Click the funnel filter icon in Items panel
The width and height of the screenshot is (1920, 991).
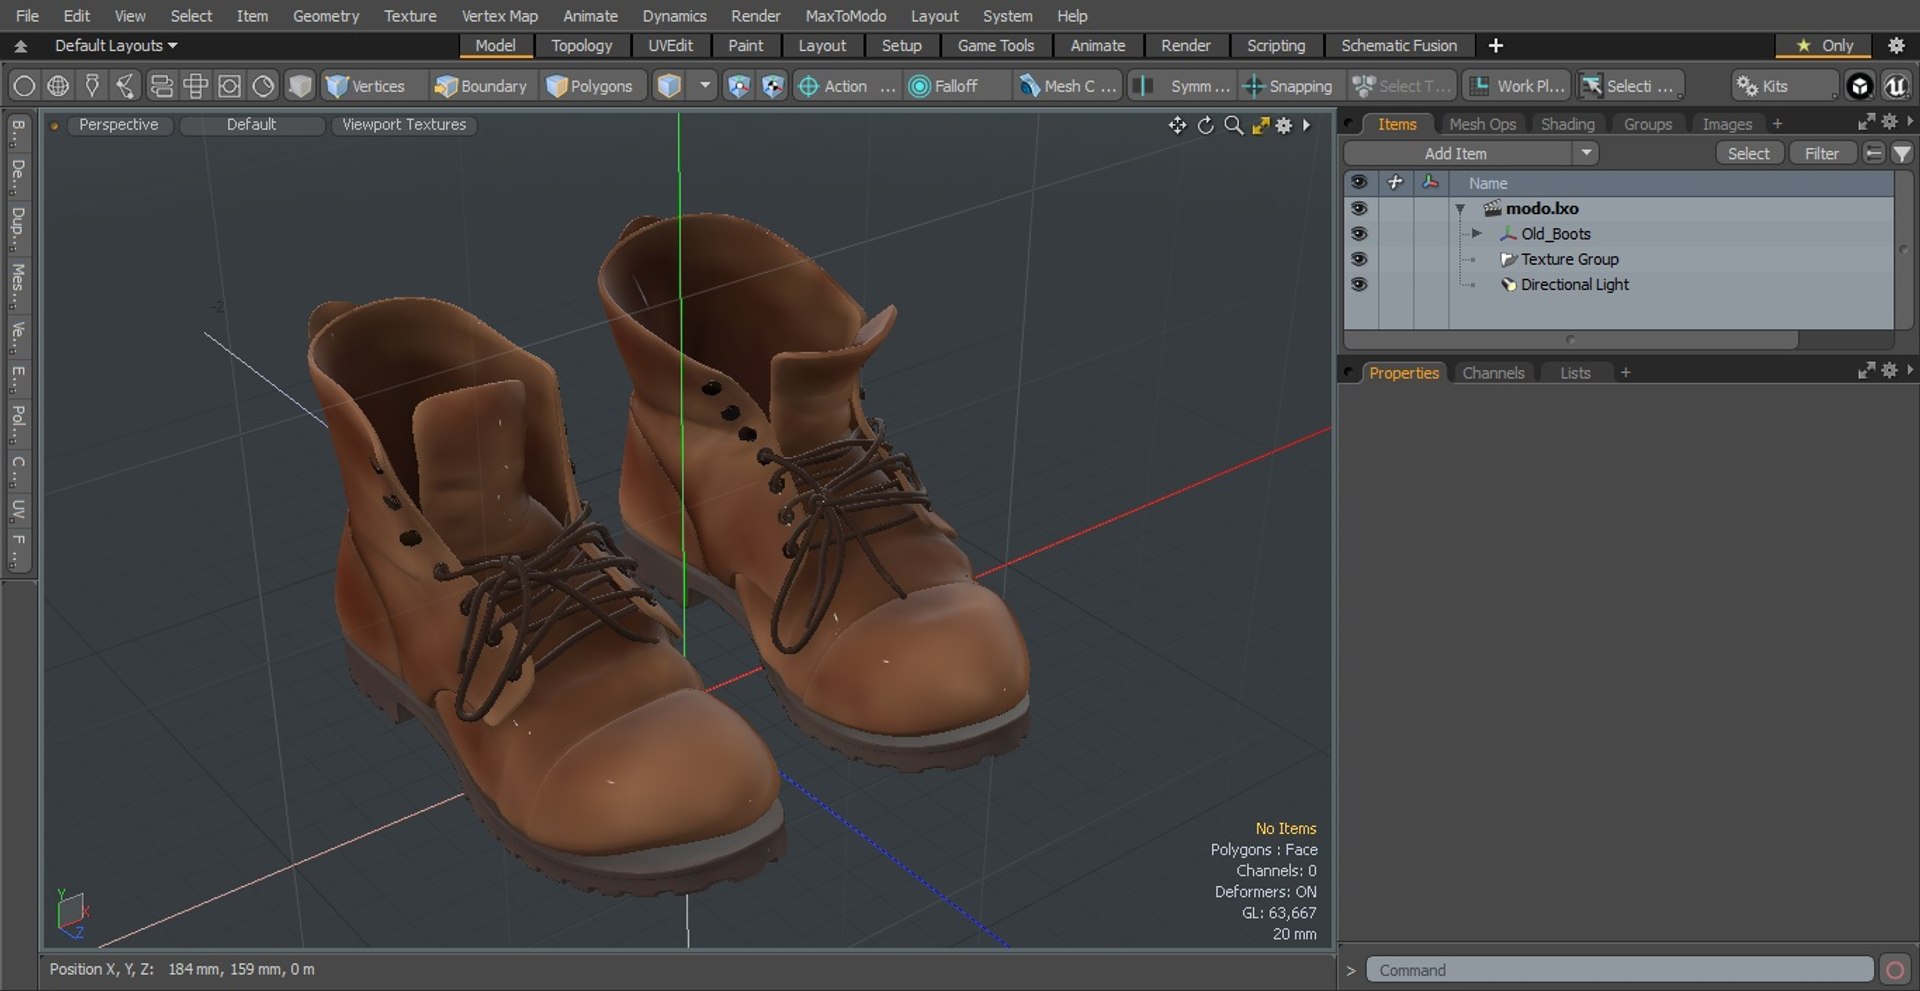click(x=1901, y=153)
